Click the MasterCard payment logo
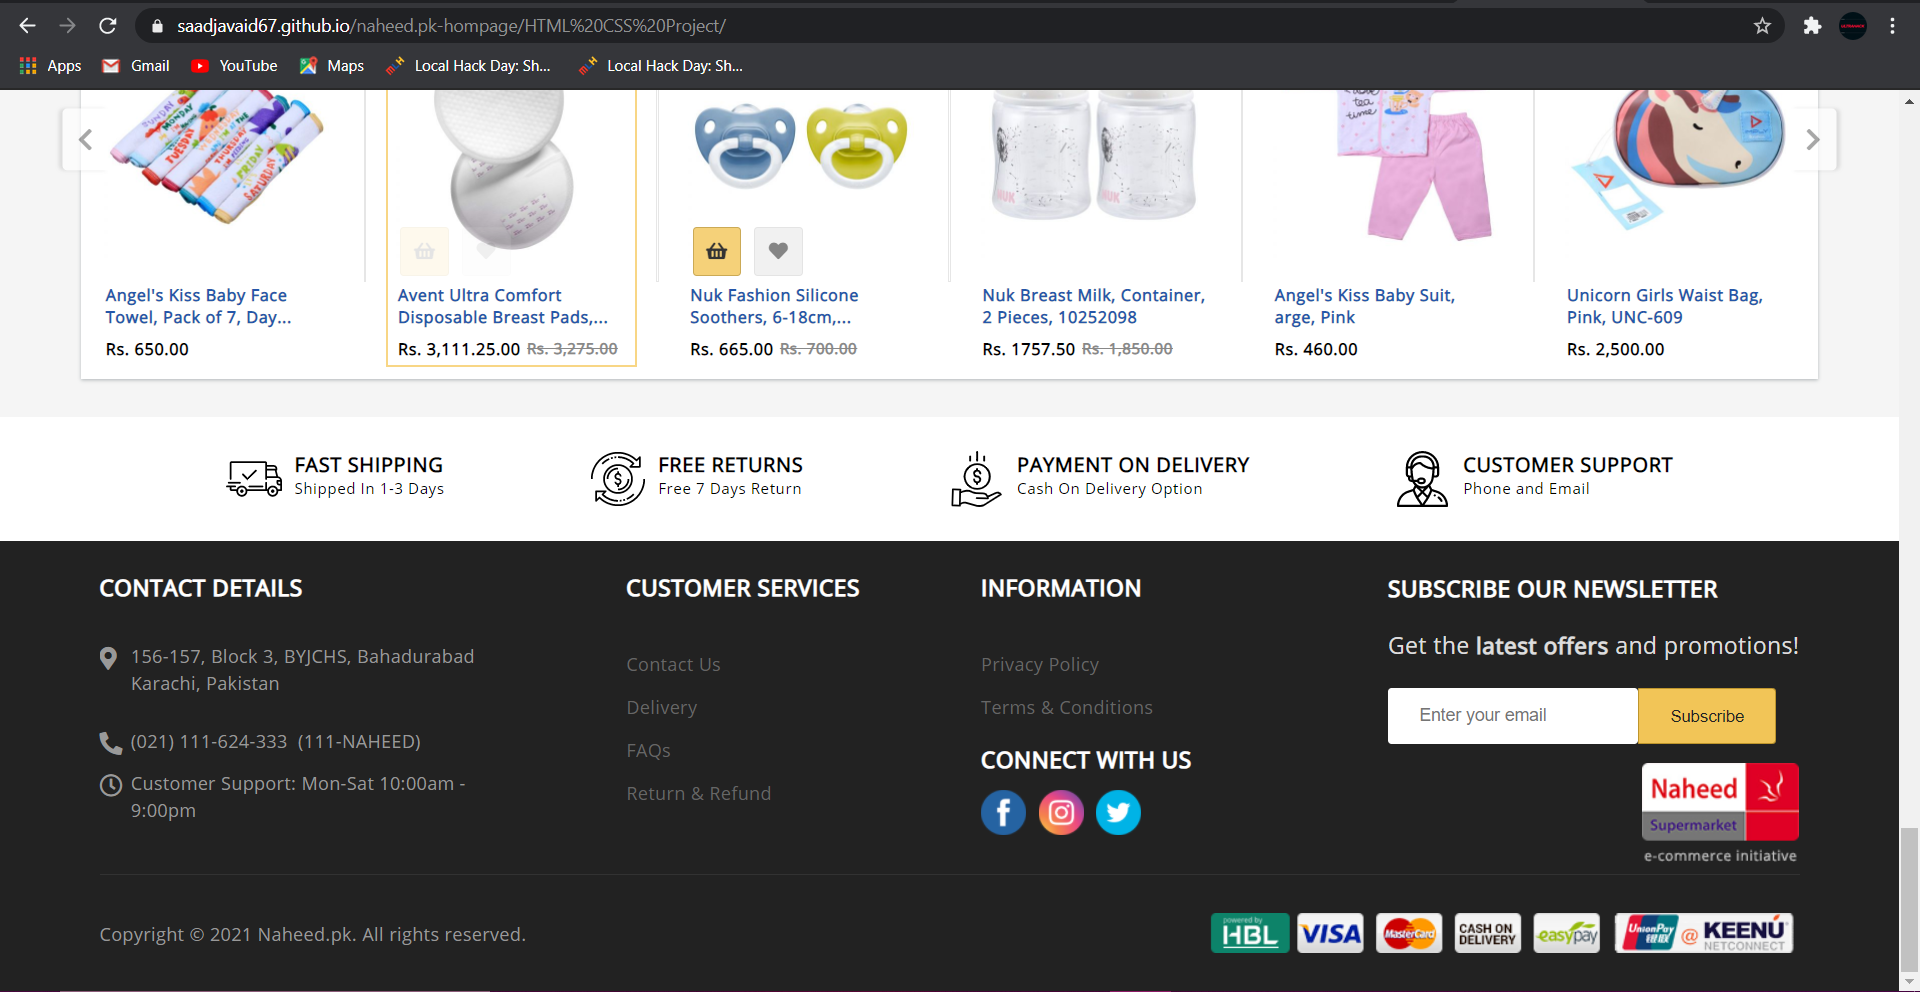1920x992 pixels. (x=1409, y=933)
